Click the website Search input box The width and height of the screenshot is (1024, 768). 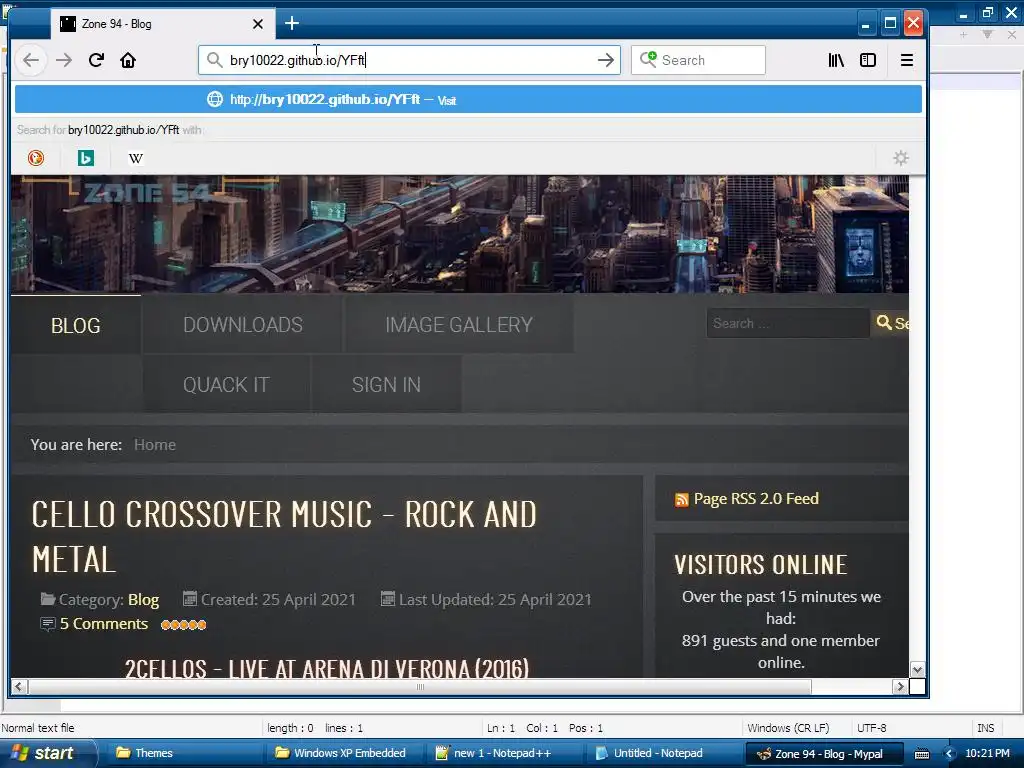[x=788, y=323]
